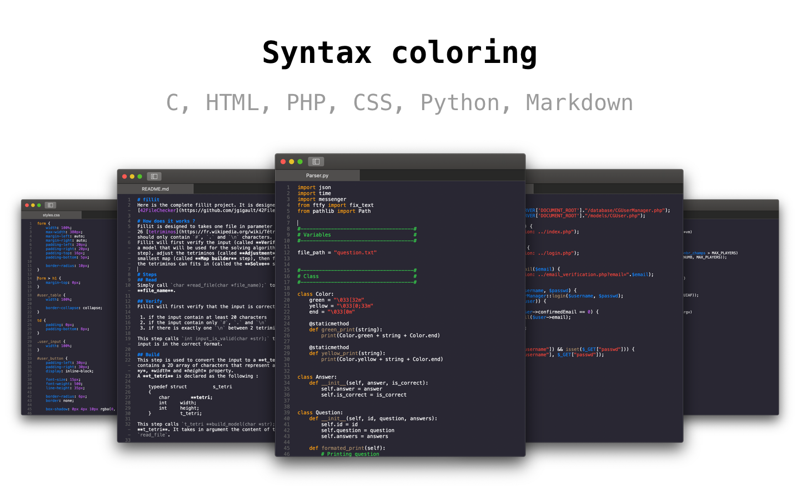Close the README.md editor window
This screenshot has height=500, width=800.
click(124, 177)
